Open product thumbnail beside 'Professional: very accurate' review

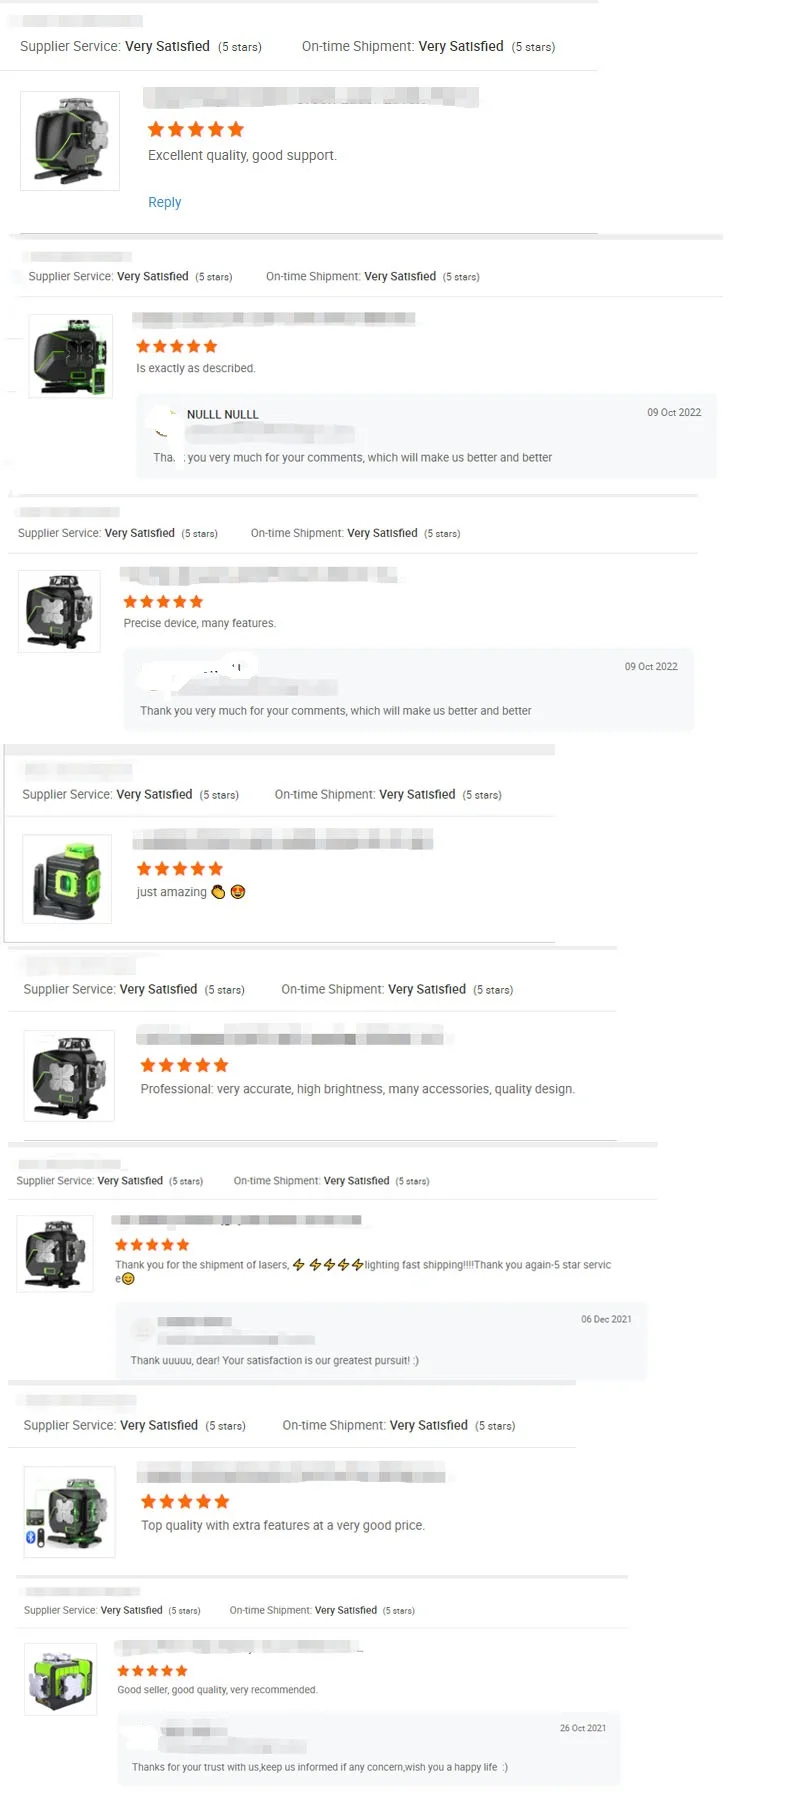69,1075
